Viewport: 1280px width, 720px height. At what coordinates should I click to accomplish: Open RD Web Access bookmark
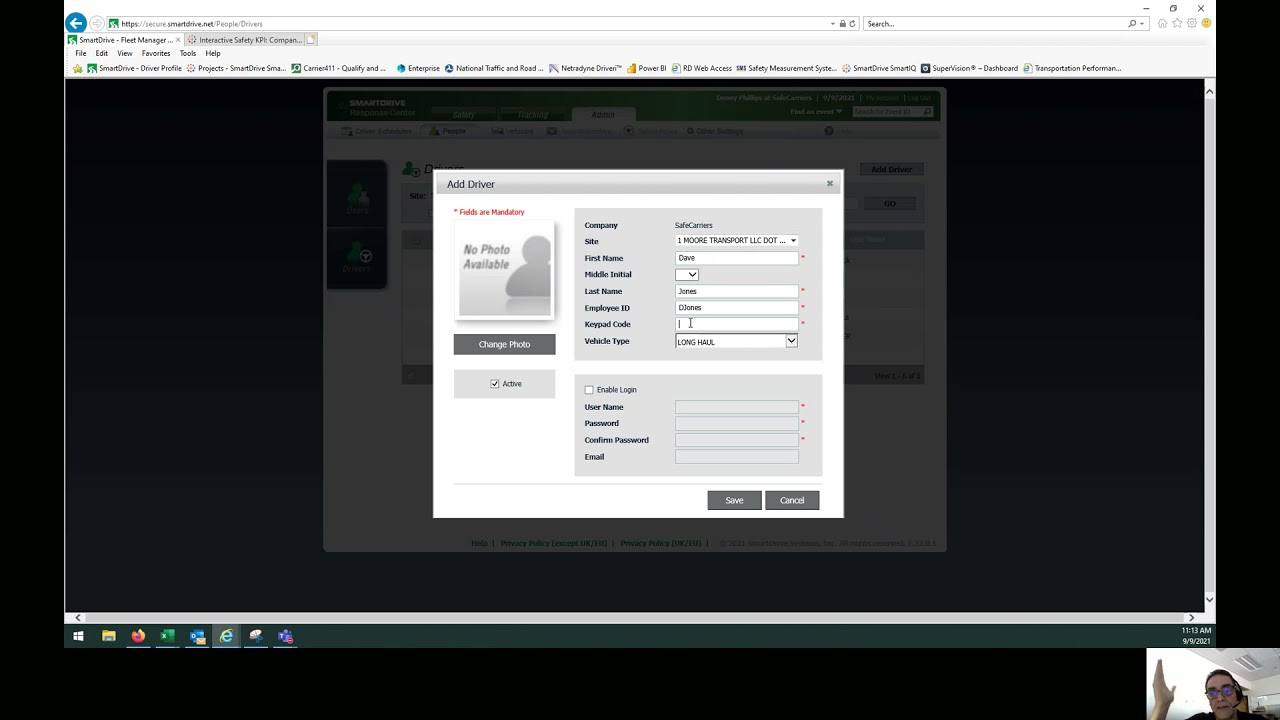pyautogui.click(x=702, y=68)
